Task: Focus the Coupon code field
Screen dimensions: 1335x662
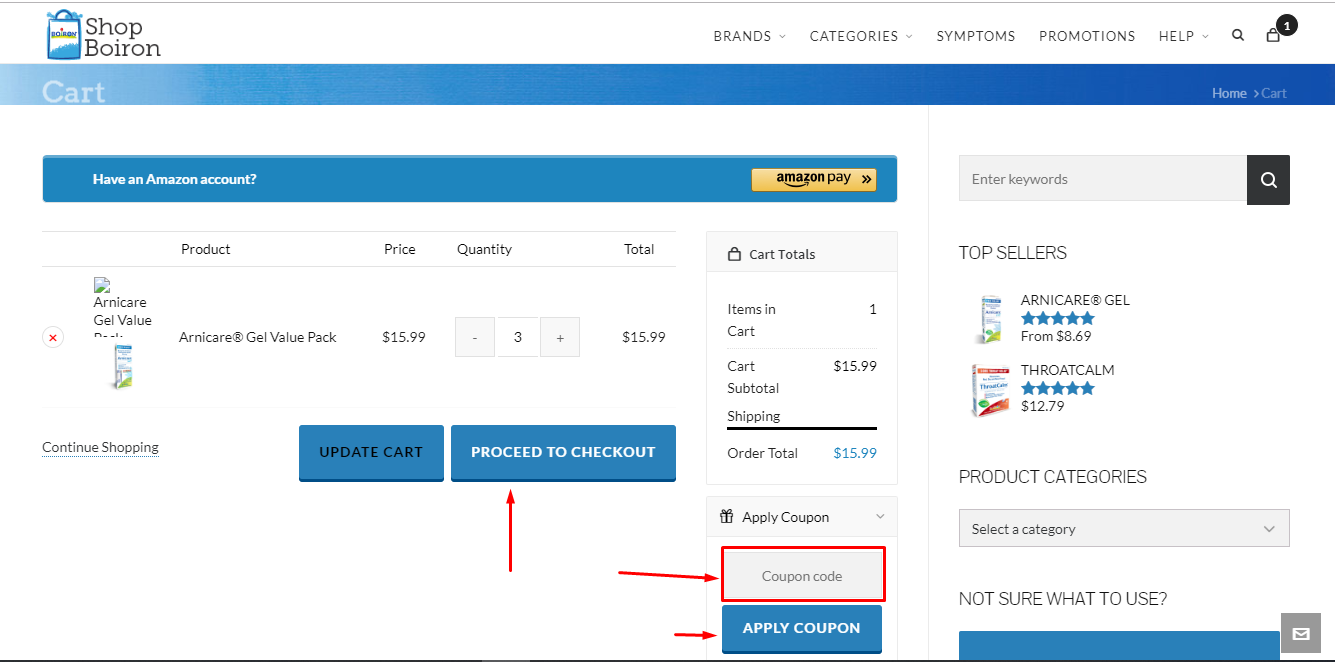Action: [802, 576]
